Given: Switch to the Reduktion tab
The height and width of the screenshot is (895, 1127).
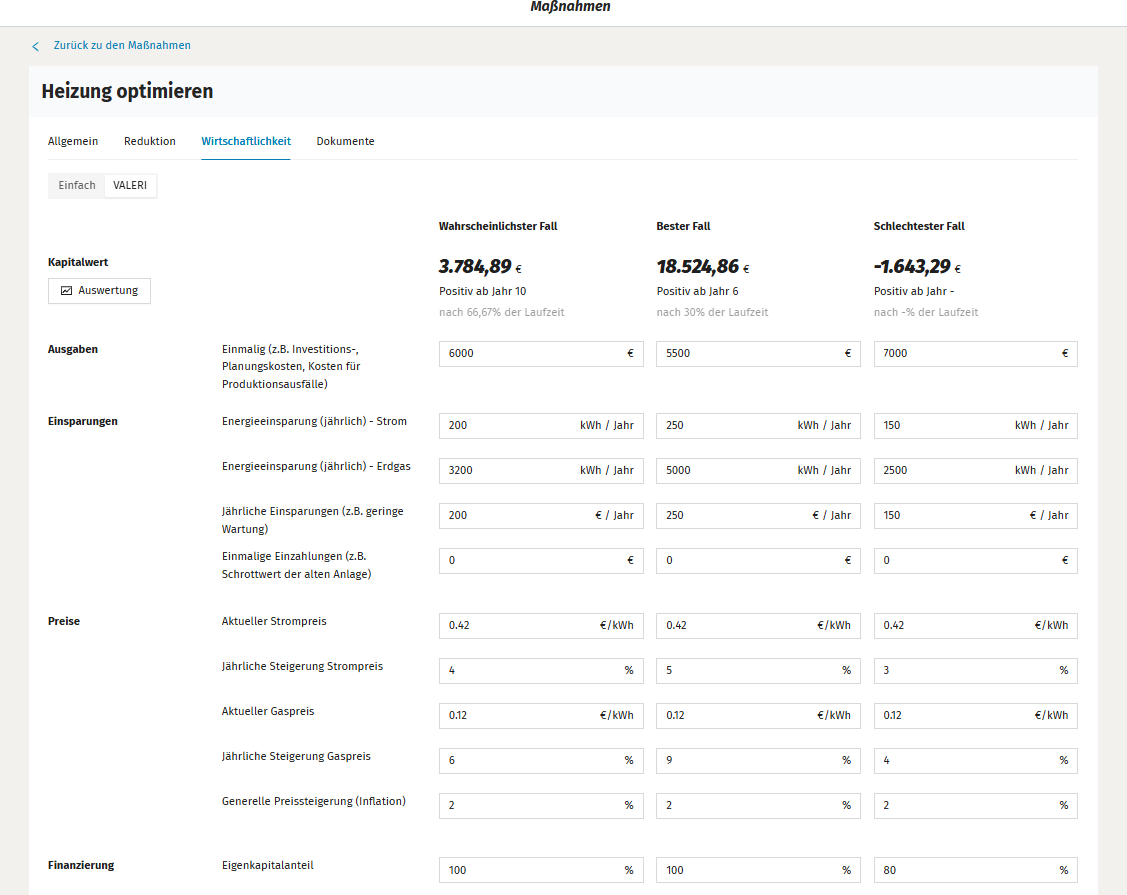Looking at the screenshot, I should click(149, 141).
